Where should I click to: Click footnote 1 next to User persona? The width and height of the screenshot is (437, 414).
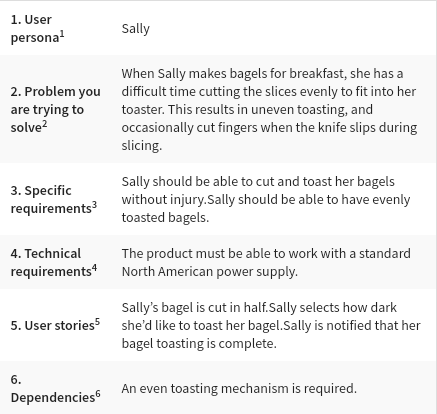(x=62, y=34)
